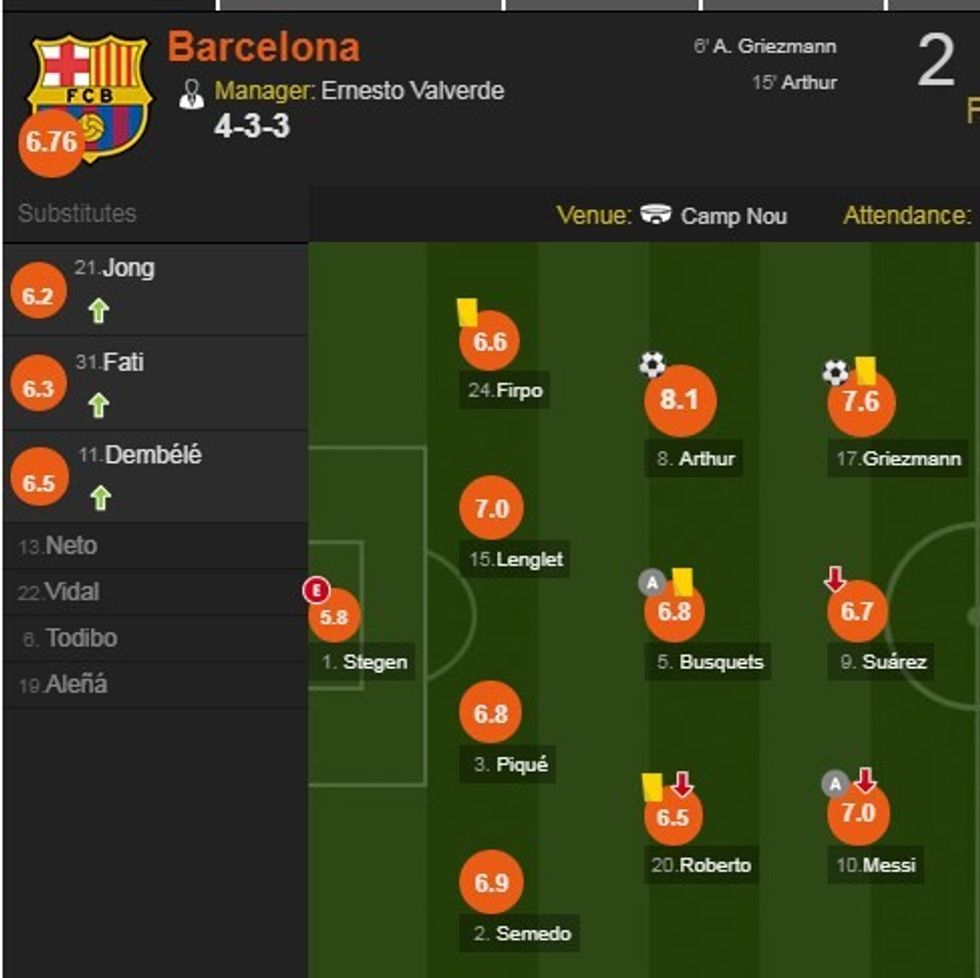Select unused substitute Neto

[x=72, y=546]
